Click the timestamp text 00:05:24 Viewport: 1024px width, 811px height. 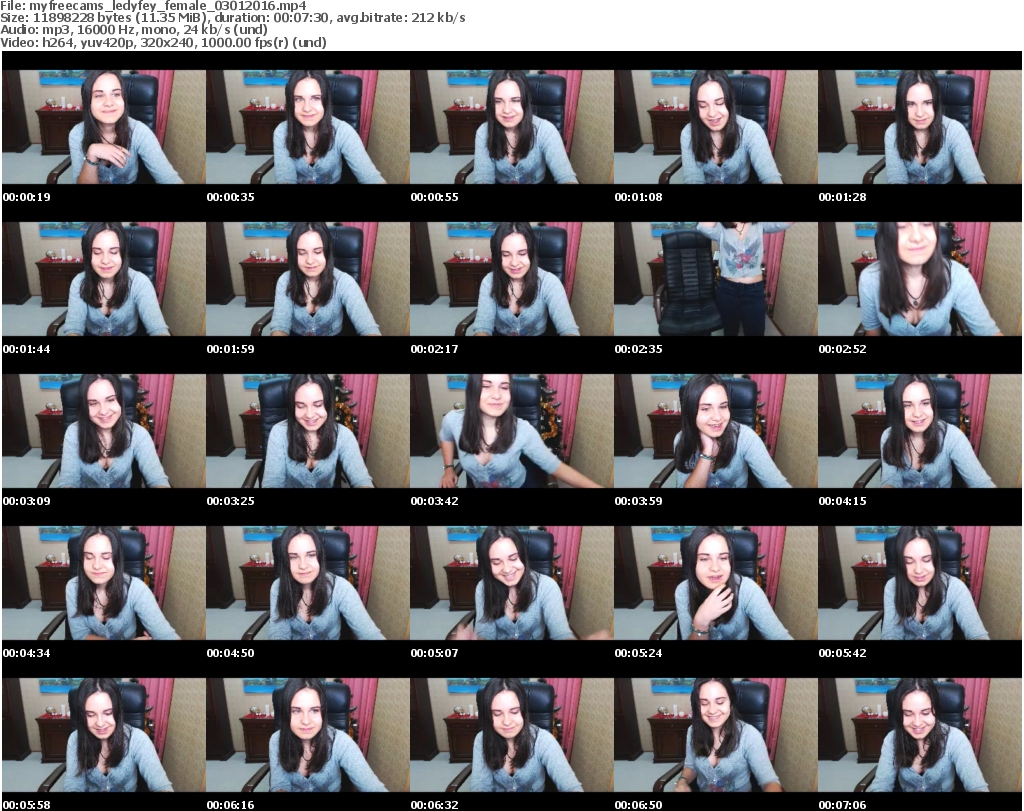(638, 653)
